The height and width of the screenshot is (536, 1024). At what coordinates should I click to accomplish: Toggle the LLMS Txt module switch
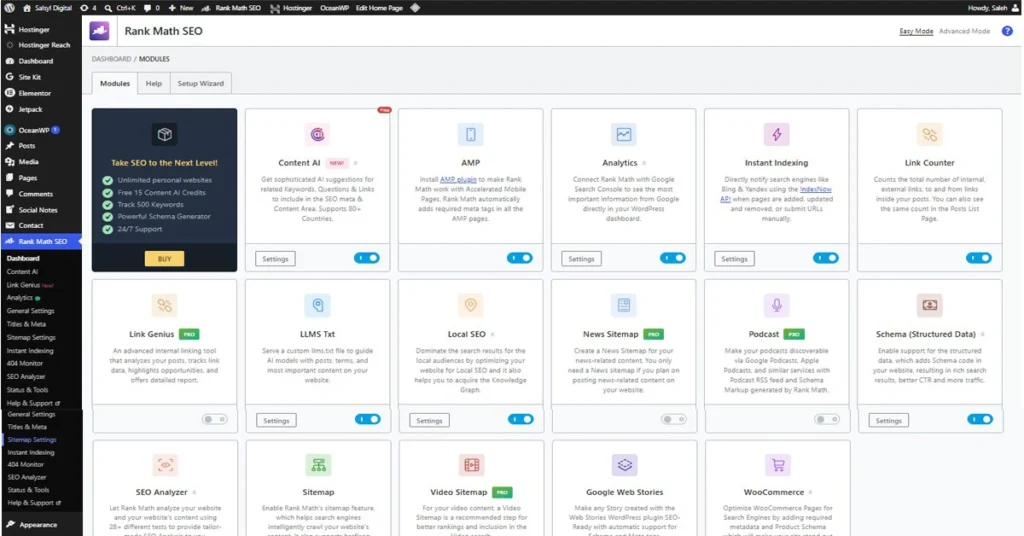[368, 419]
